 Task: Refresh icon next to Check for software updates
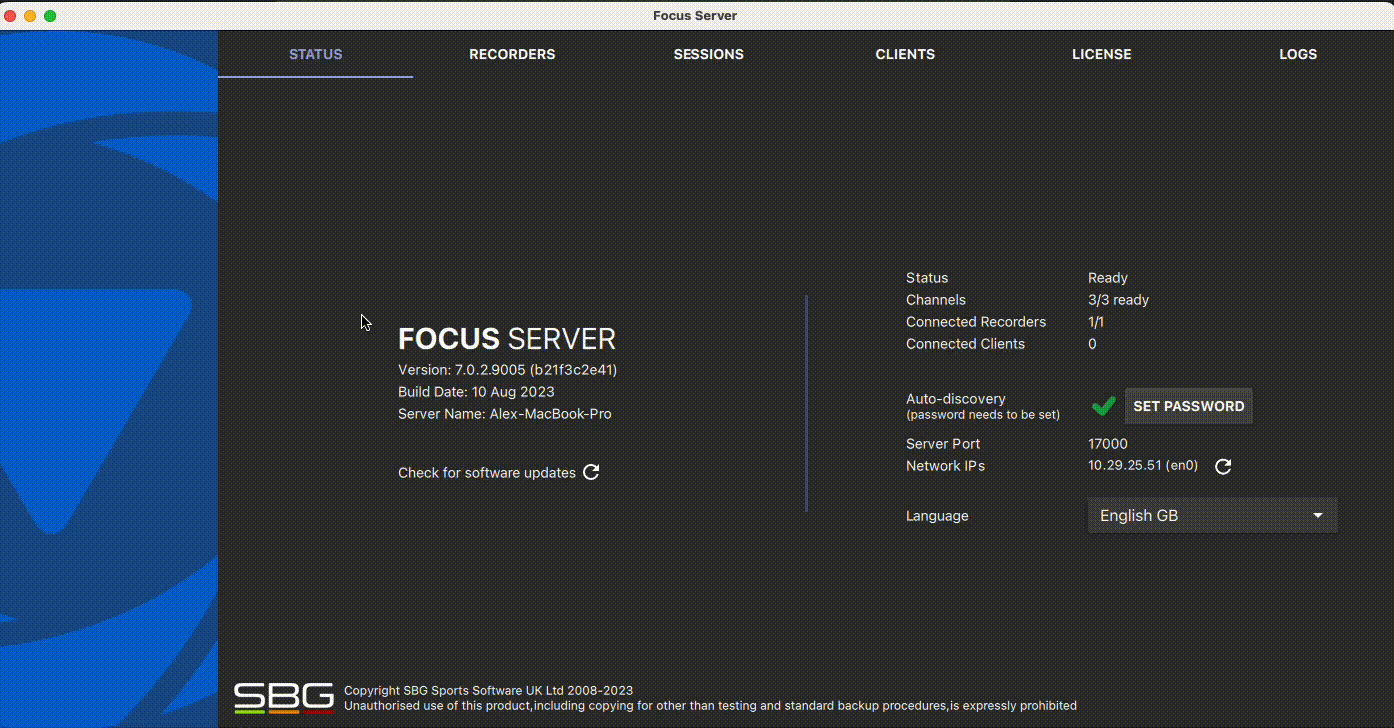(591, 472)
